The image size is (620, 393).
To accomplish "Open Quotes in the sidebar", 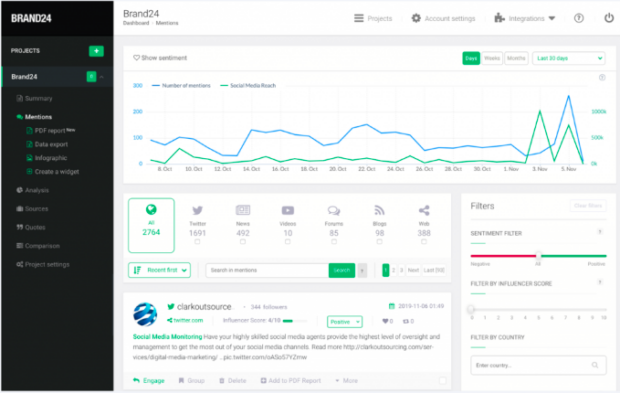I will click(31, 227).
